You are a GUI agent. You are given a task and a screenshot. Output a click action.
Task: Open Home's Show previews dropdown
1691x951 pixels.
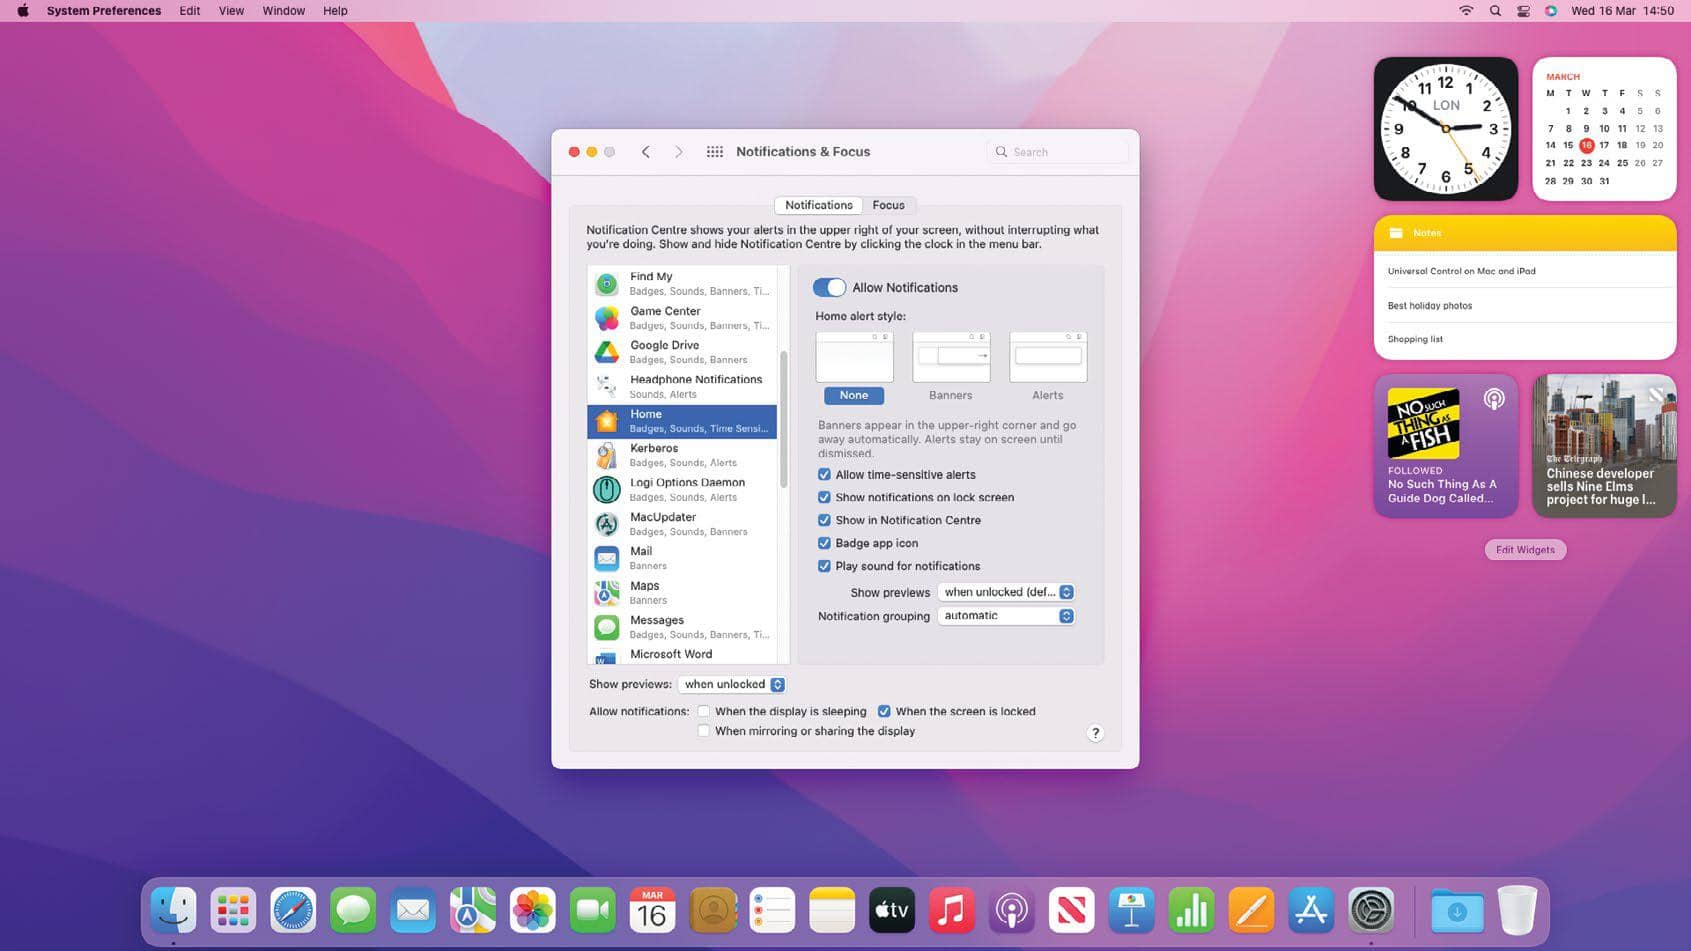[1006, 593]
